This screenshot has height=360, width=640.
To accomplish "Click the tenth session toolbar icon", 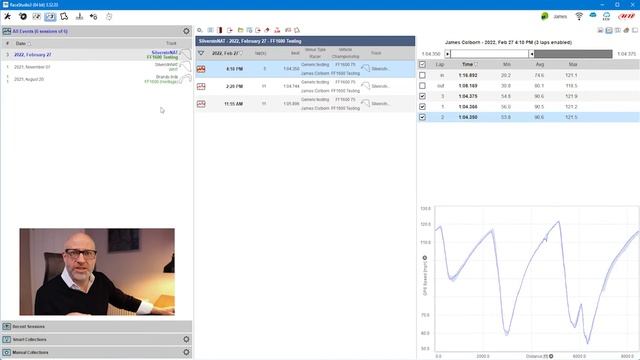I will coord(288,30).
